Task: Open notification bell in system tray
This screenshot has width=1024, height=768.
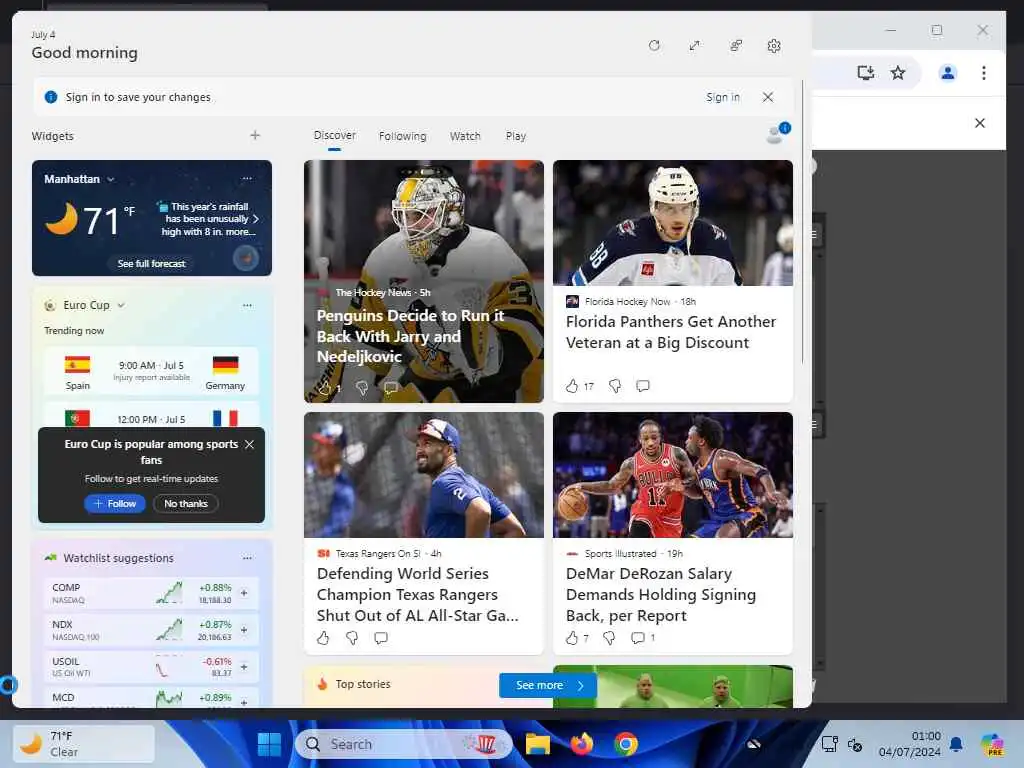Action: [x=956, y=744]
